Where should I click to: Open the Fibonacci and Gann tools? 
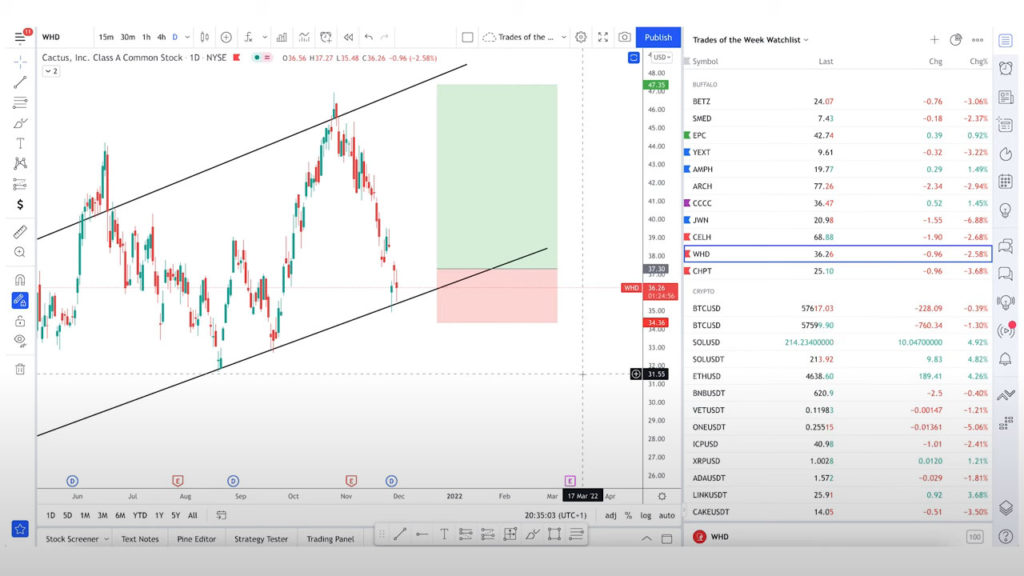20,103
